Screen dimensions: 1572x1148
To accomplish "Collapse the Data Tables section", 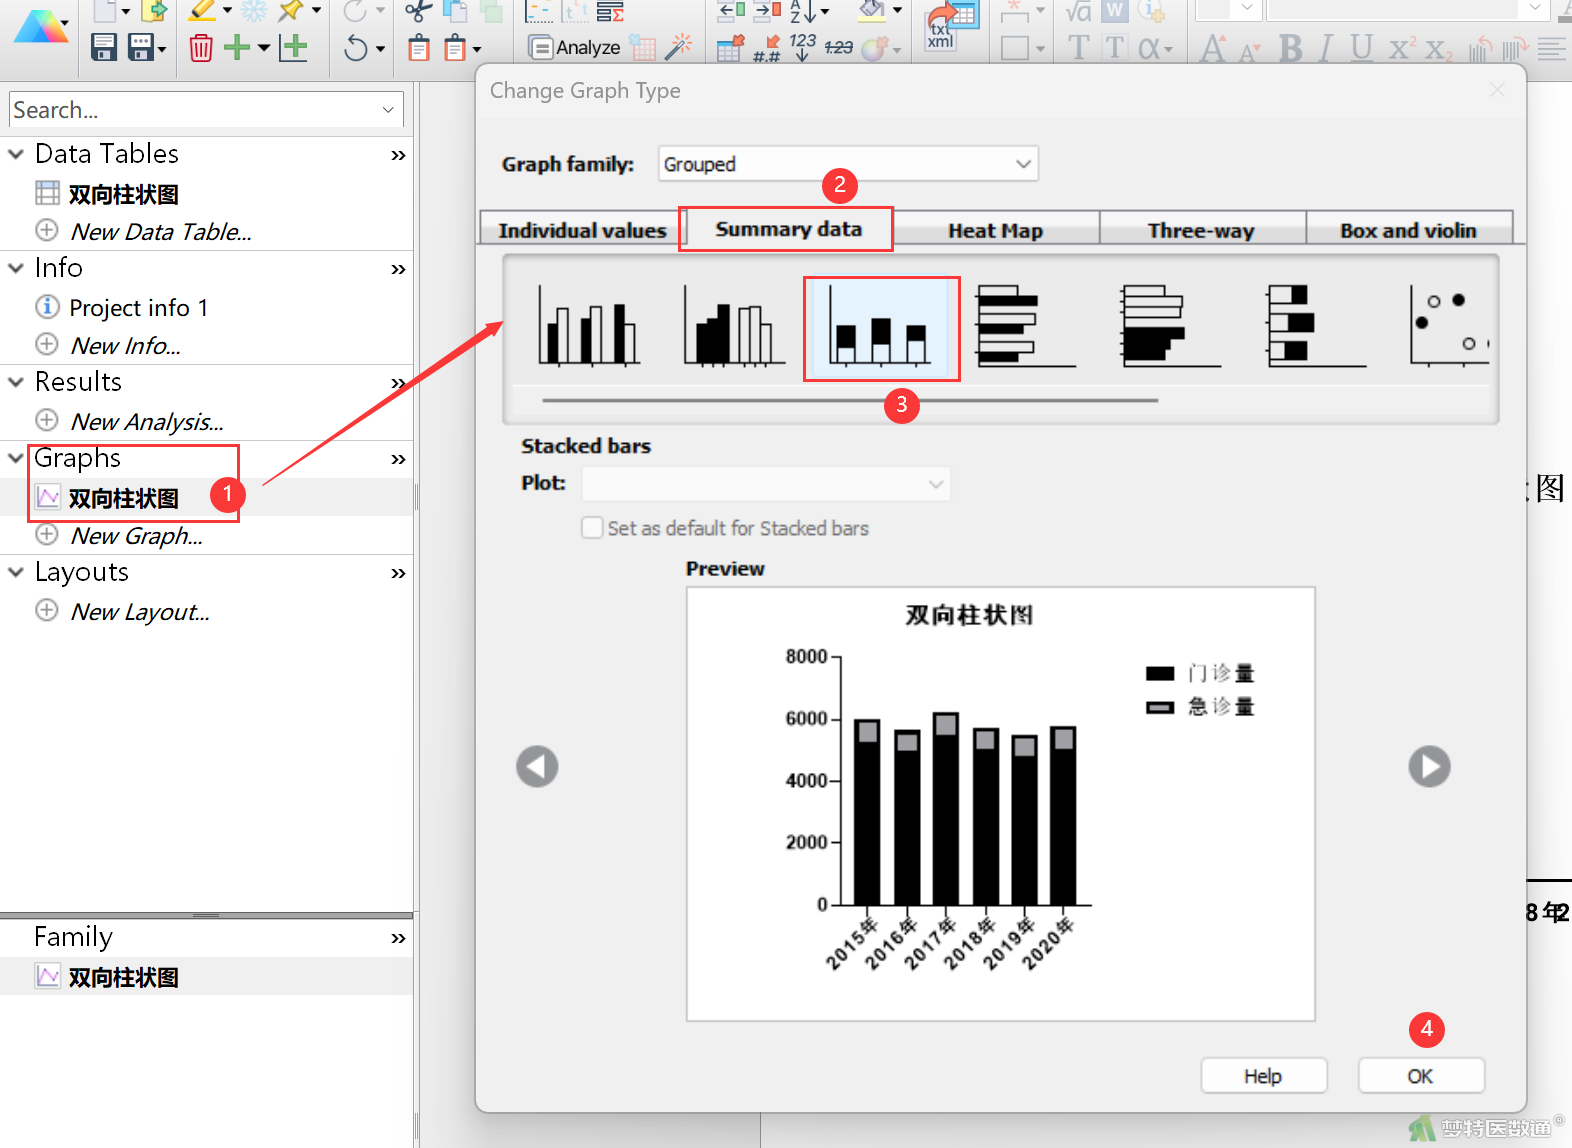I will pyautogui.click(x=16, y=154).
